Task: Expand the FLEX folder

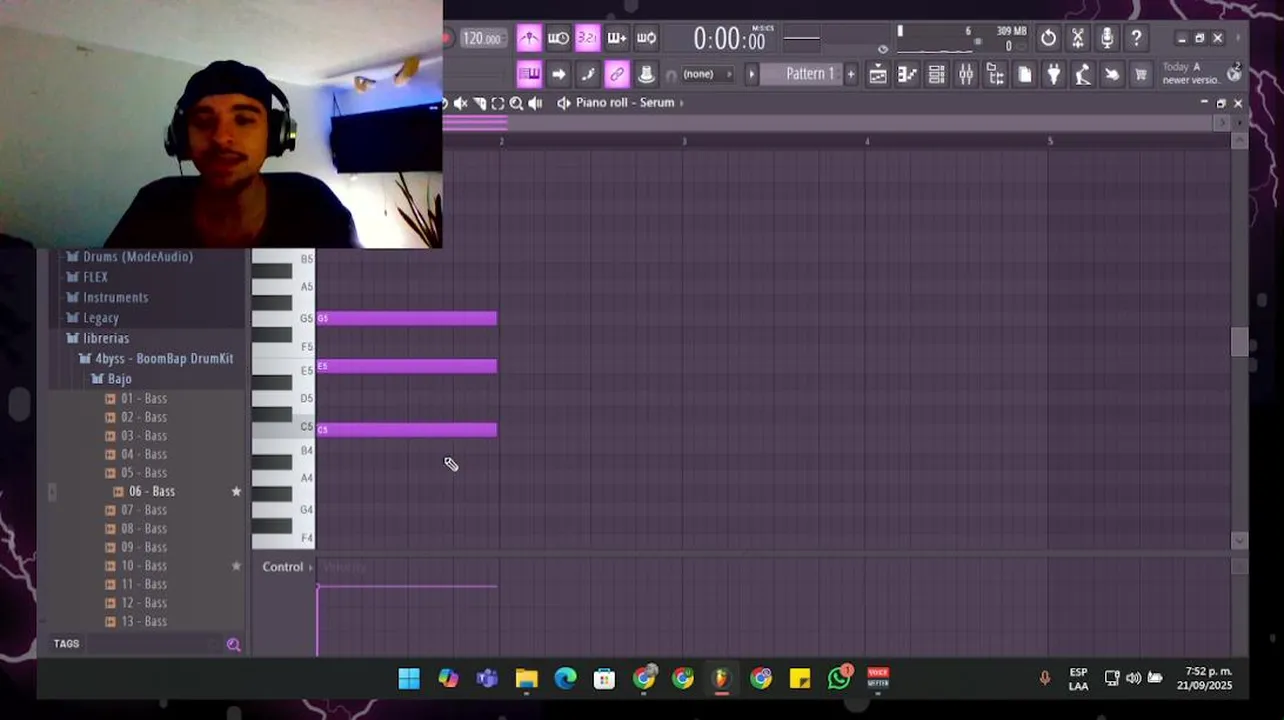Action: (x=87, y=277)
